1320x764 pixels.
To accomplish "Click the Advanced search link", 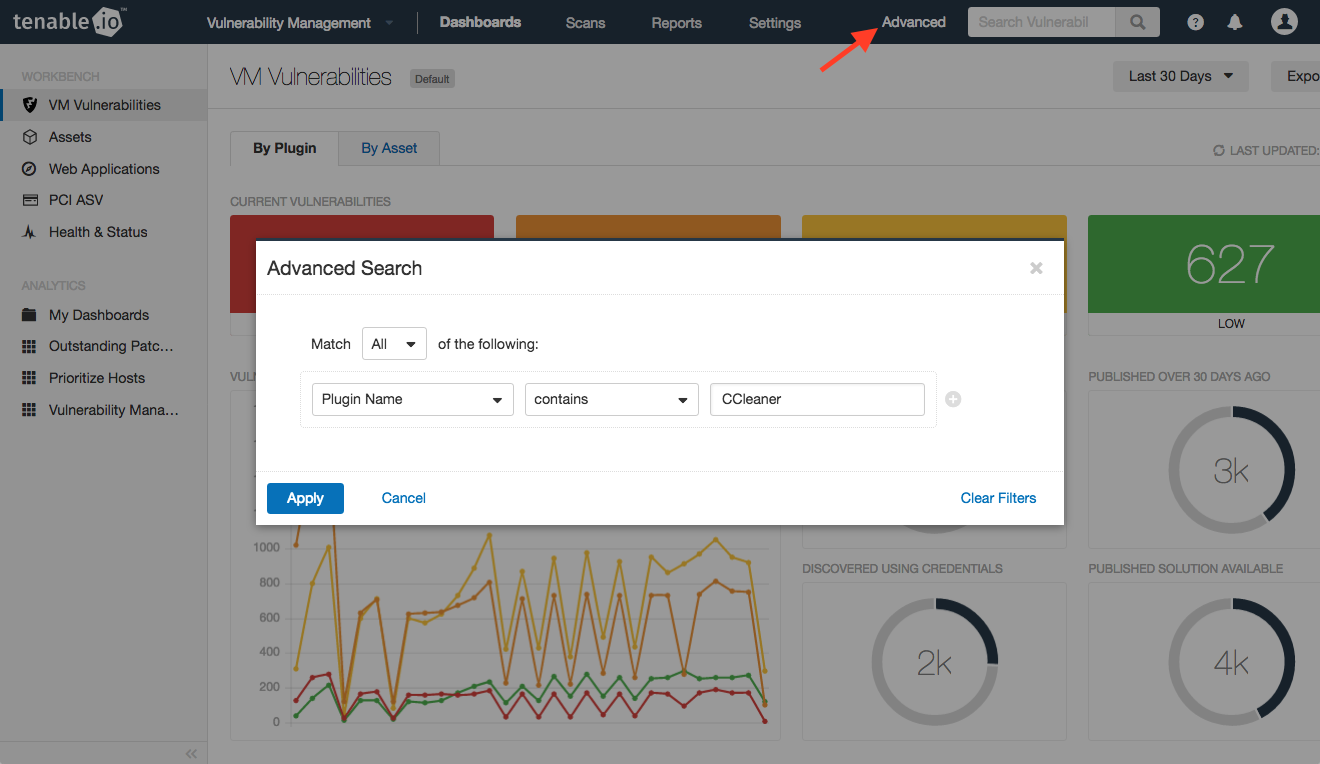I will pyautogui.click(x=914, y=22).
